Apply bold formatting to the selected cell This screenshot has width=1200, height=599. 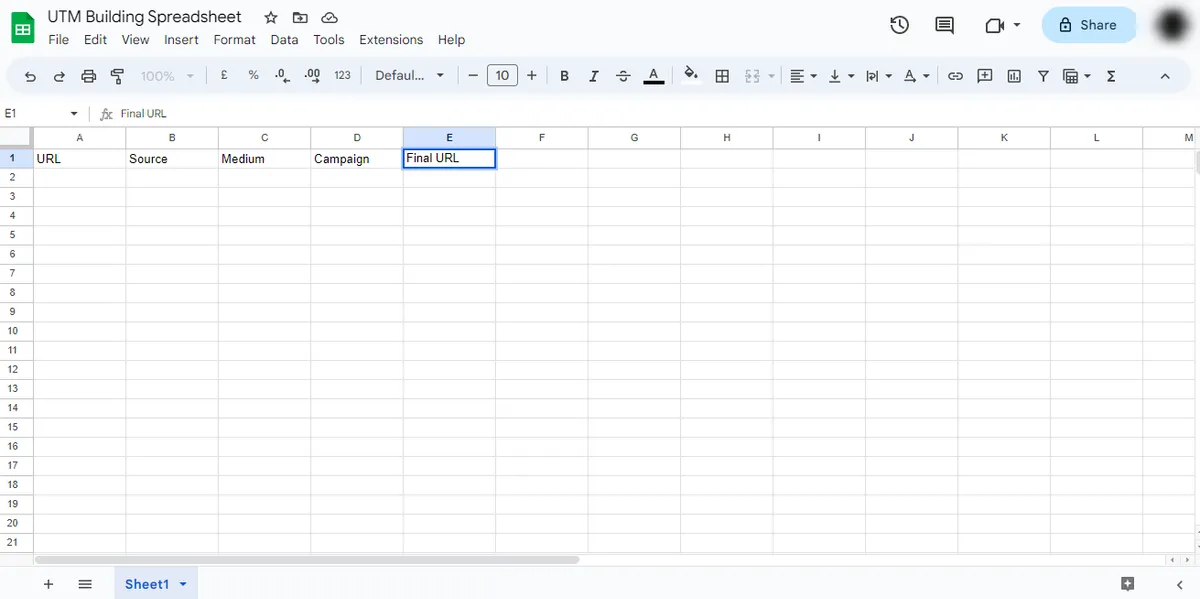pyautogui.click(x=564, y=75)
